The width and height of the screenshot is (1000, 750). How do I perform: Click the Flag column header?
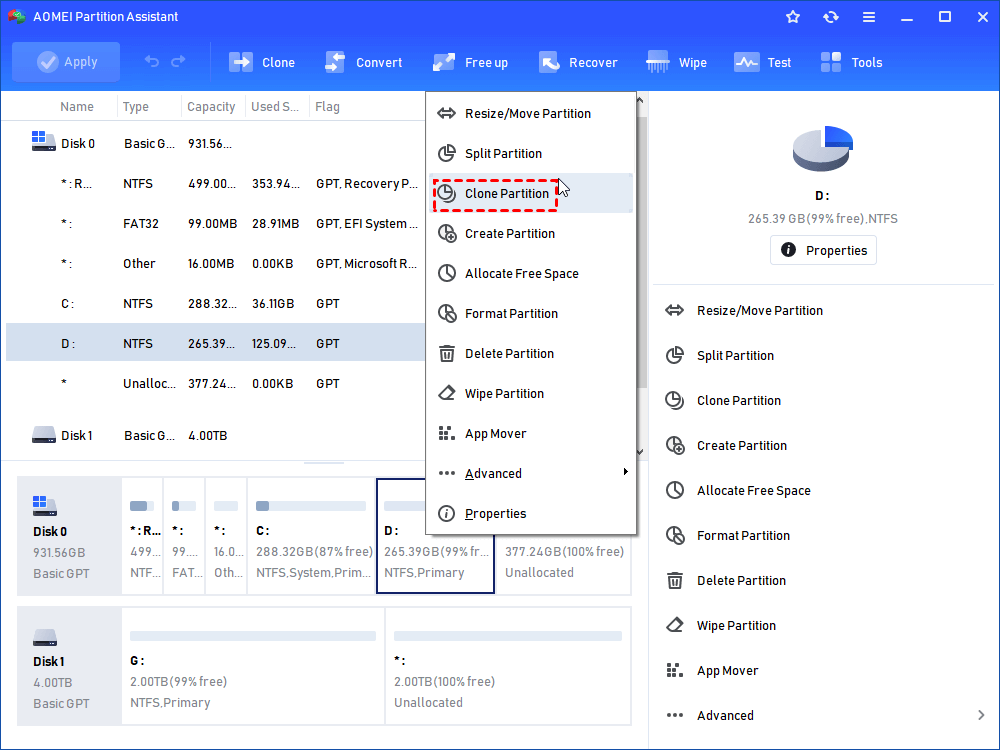[x=327, y=107]
